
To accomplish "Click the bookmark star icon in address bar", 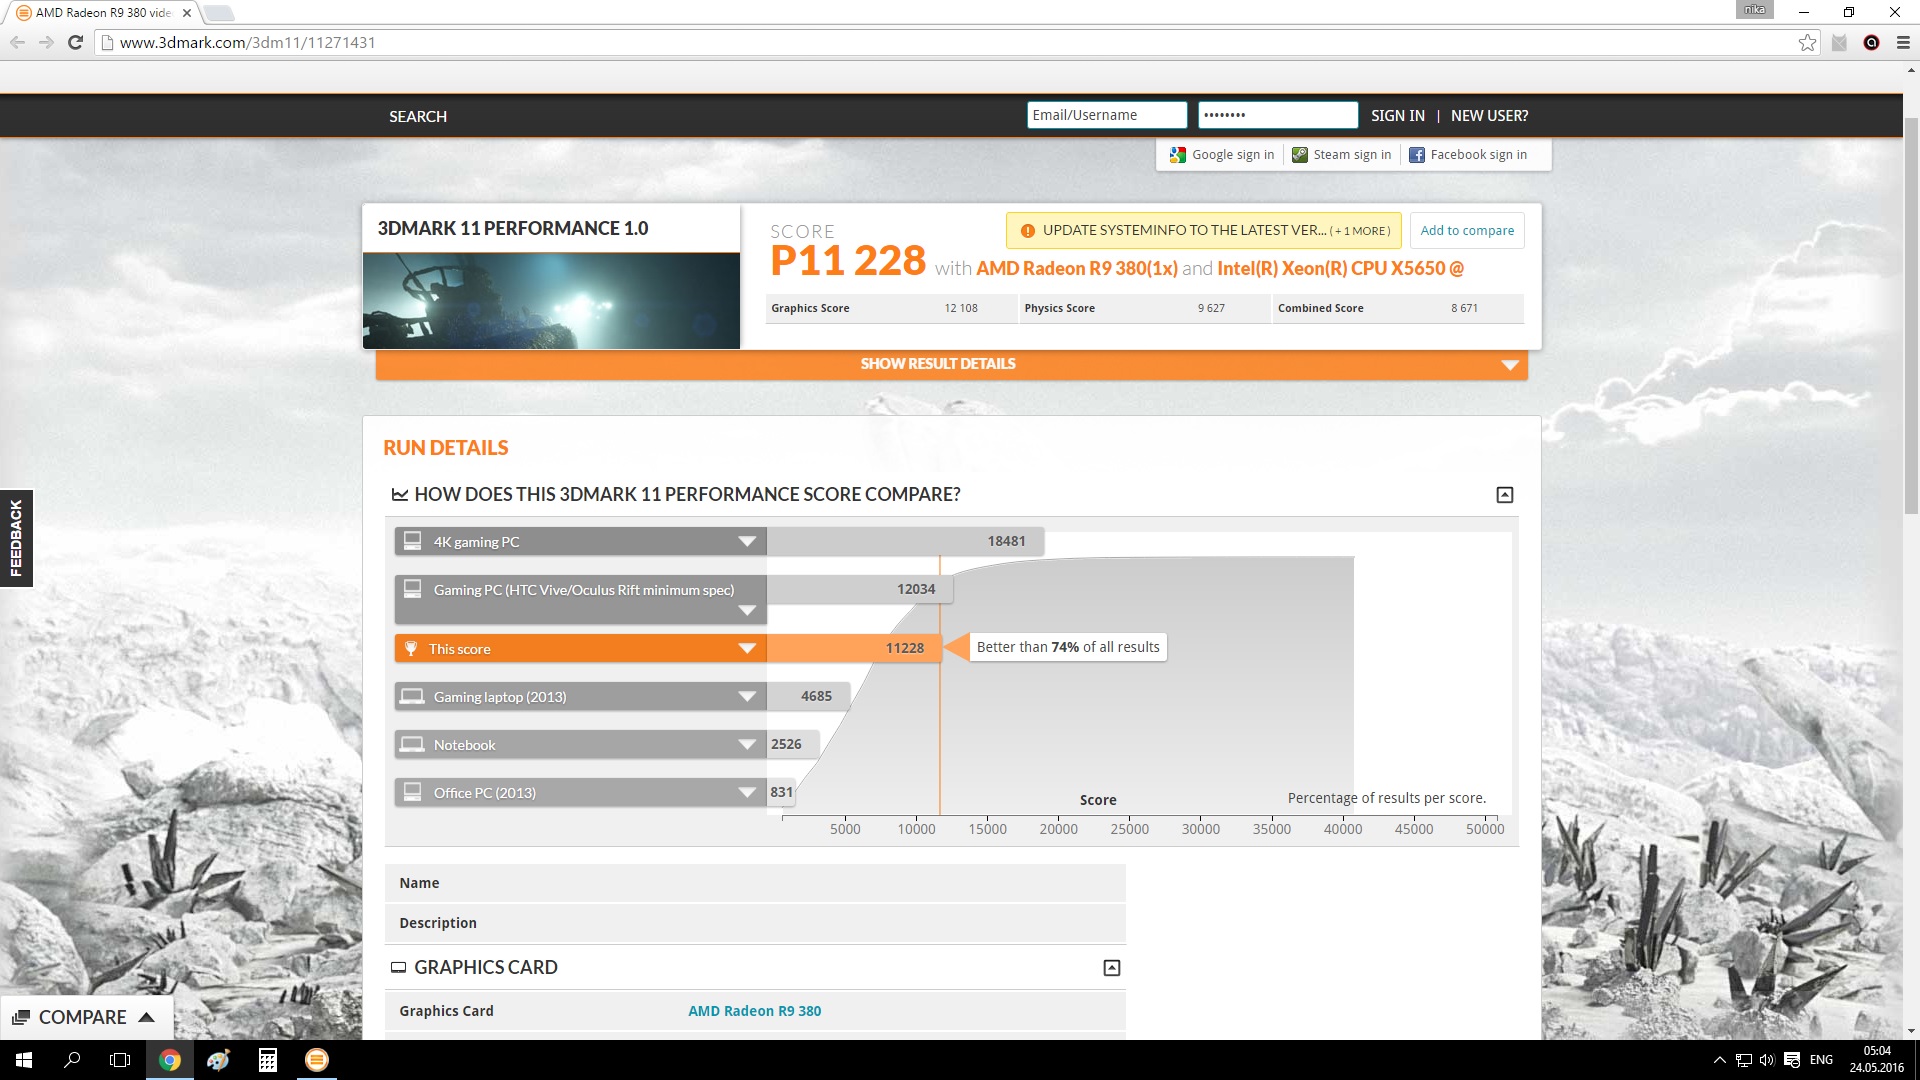I will click(x=1807, y=43).
